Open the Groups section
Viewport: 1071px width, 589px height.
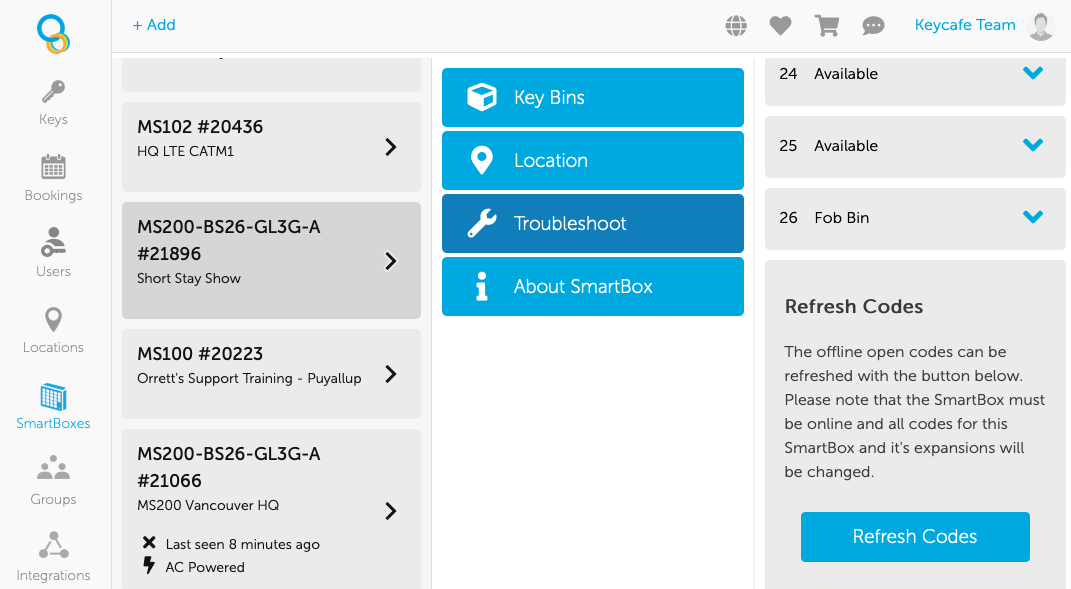[x=52, y=480]
